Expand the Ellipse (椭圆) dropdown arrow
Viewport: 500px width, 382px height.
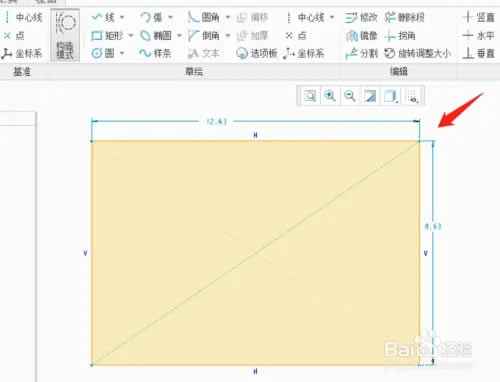tap(179, 35)
